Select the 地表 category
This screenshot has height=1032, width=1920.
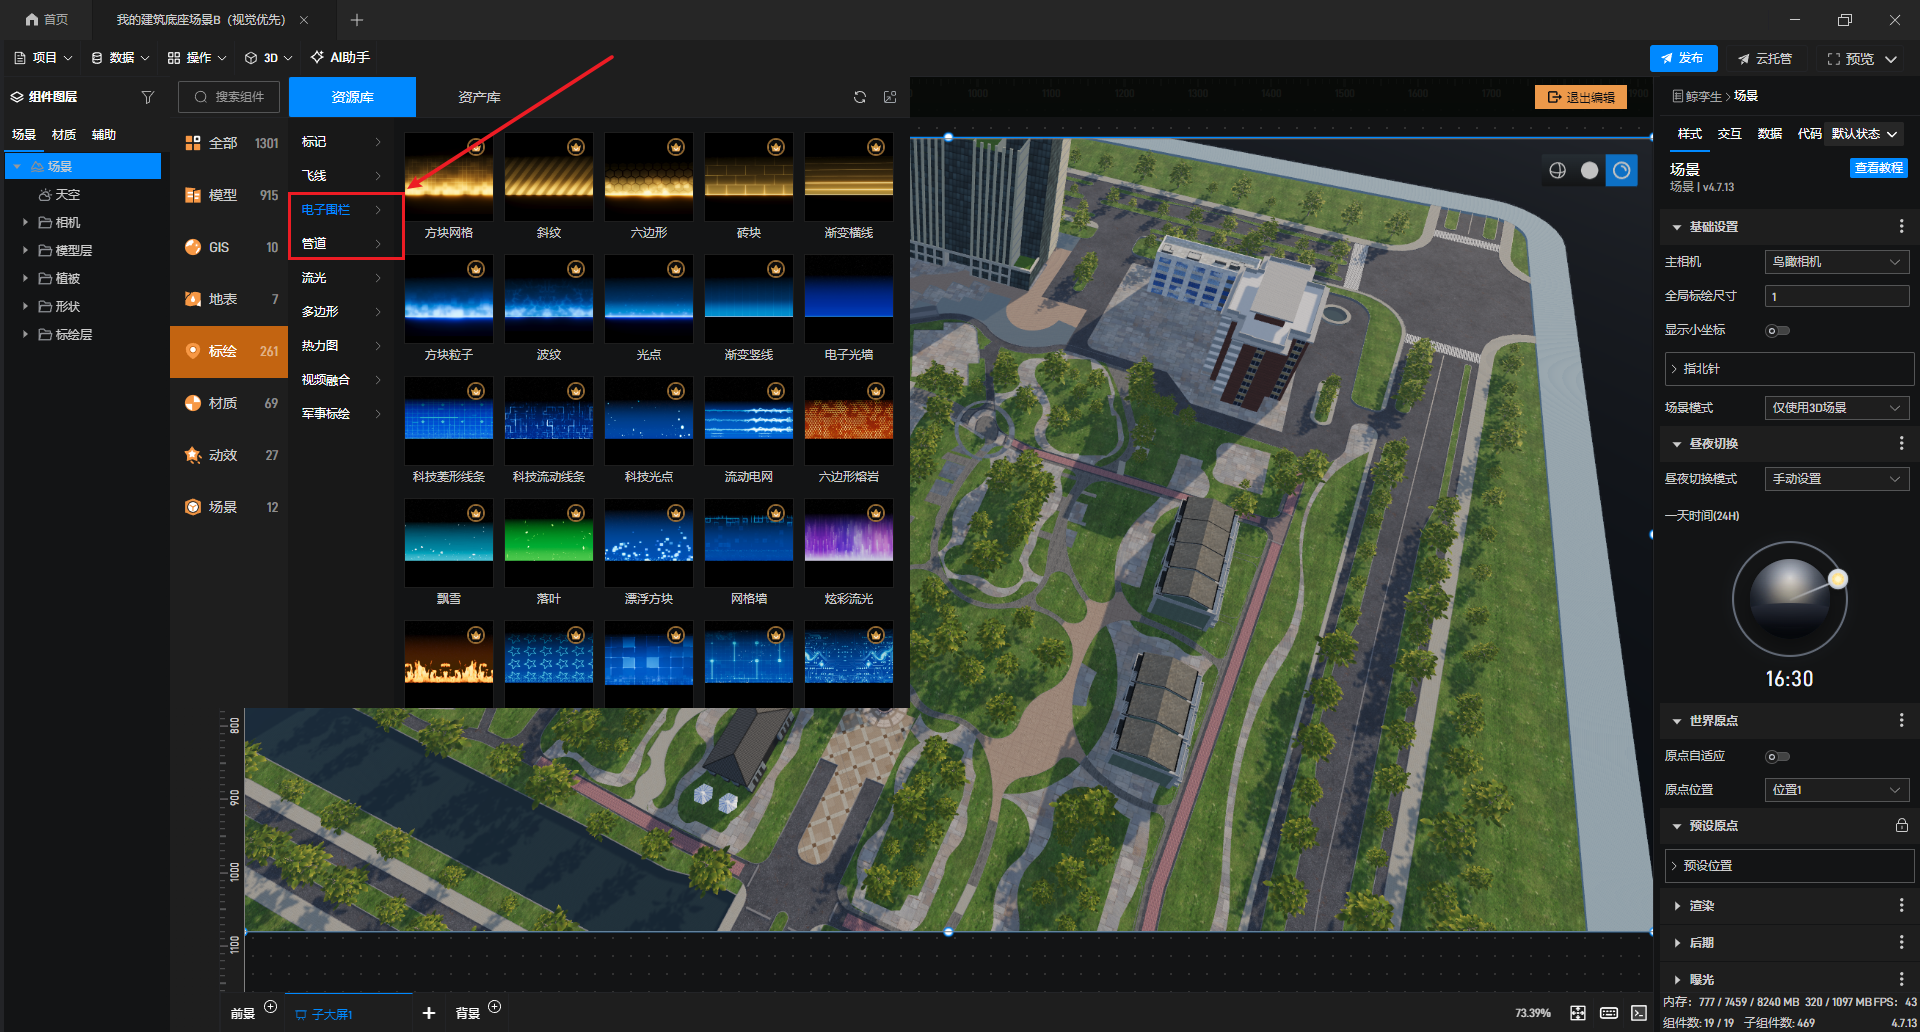229,299
